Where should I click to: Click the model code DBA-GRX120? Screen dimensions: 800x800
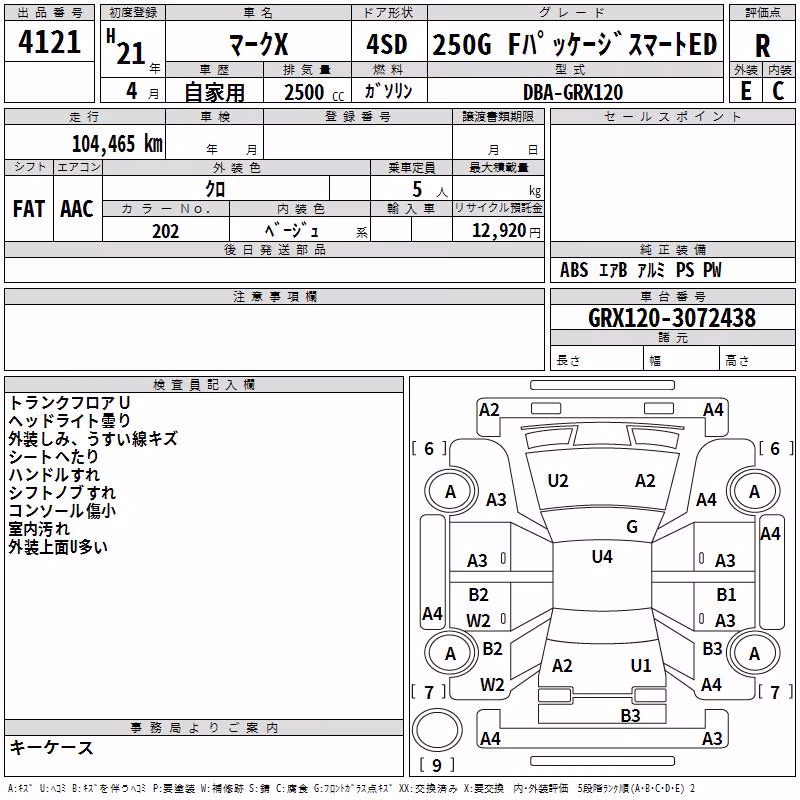click(x=573, y=92)
